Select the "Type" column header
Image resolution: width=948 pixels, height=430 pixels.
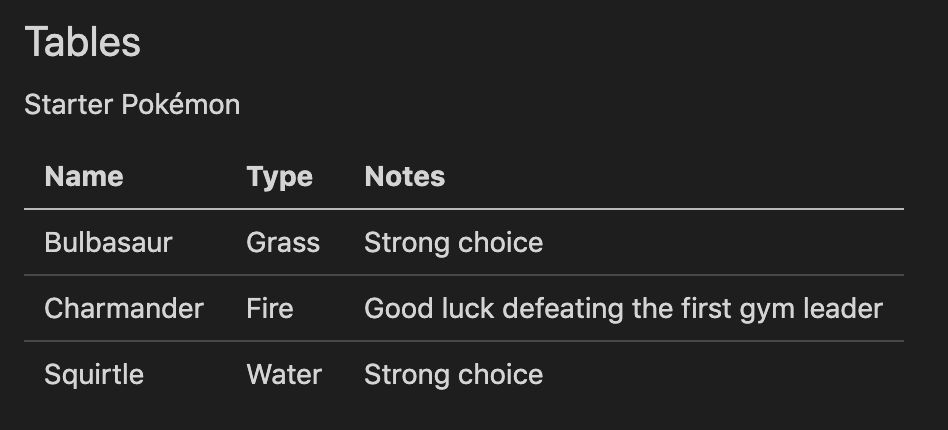[x=279, y=177]
